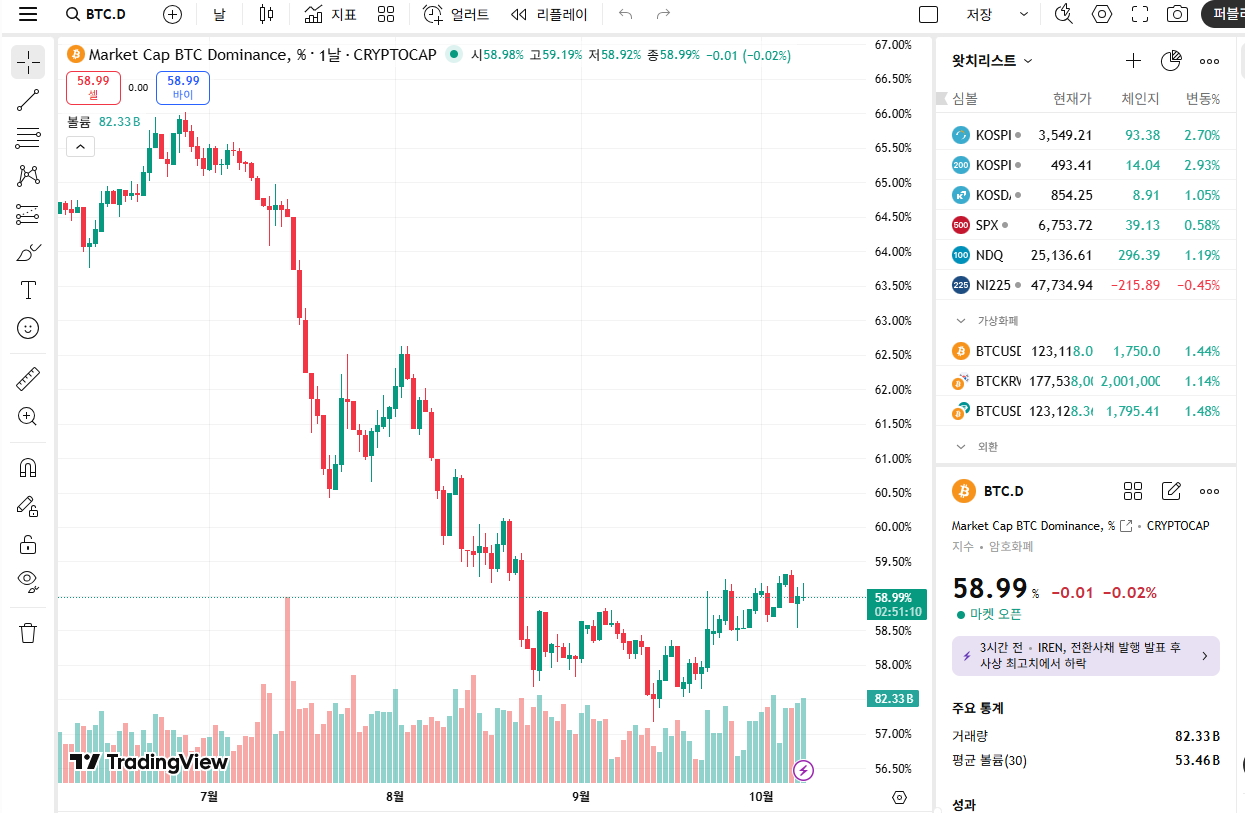Open the 날 interval selector
Image resolution: width=1245 pixels, height=813 pixels.
coord(218,14)
